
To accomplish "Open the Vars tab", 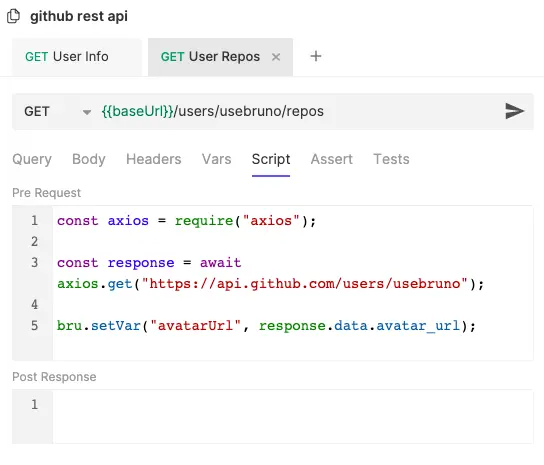I will [216, 159].
